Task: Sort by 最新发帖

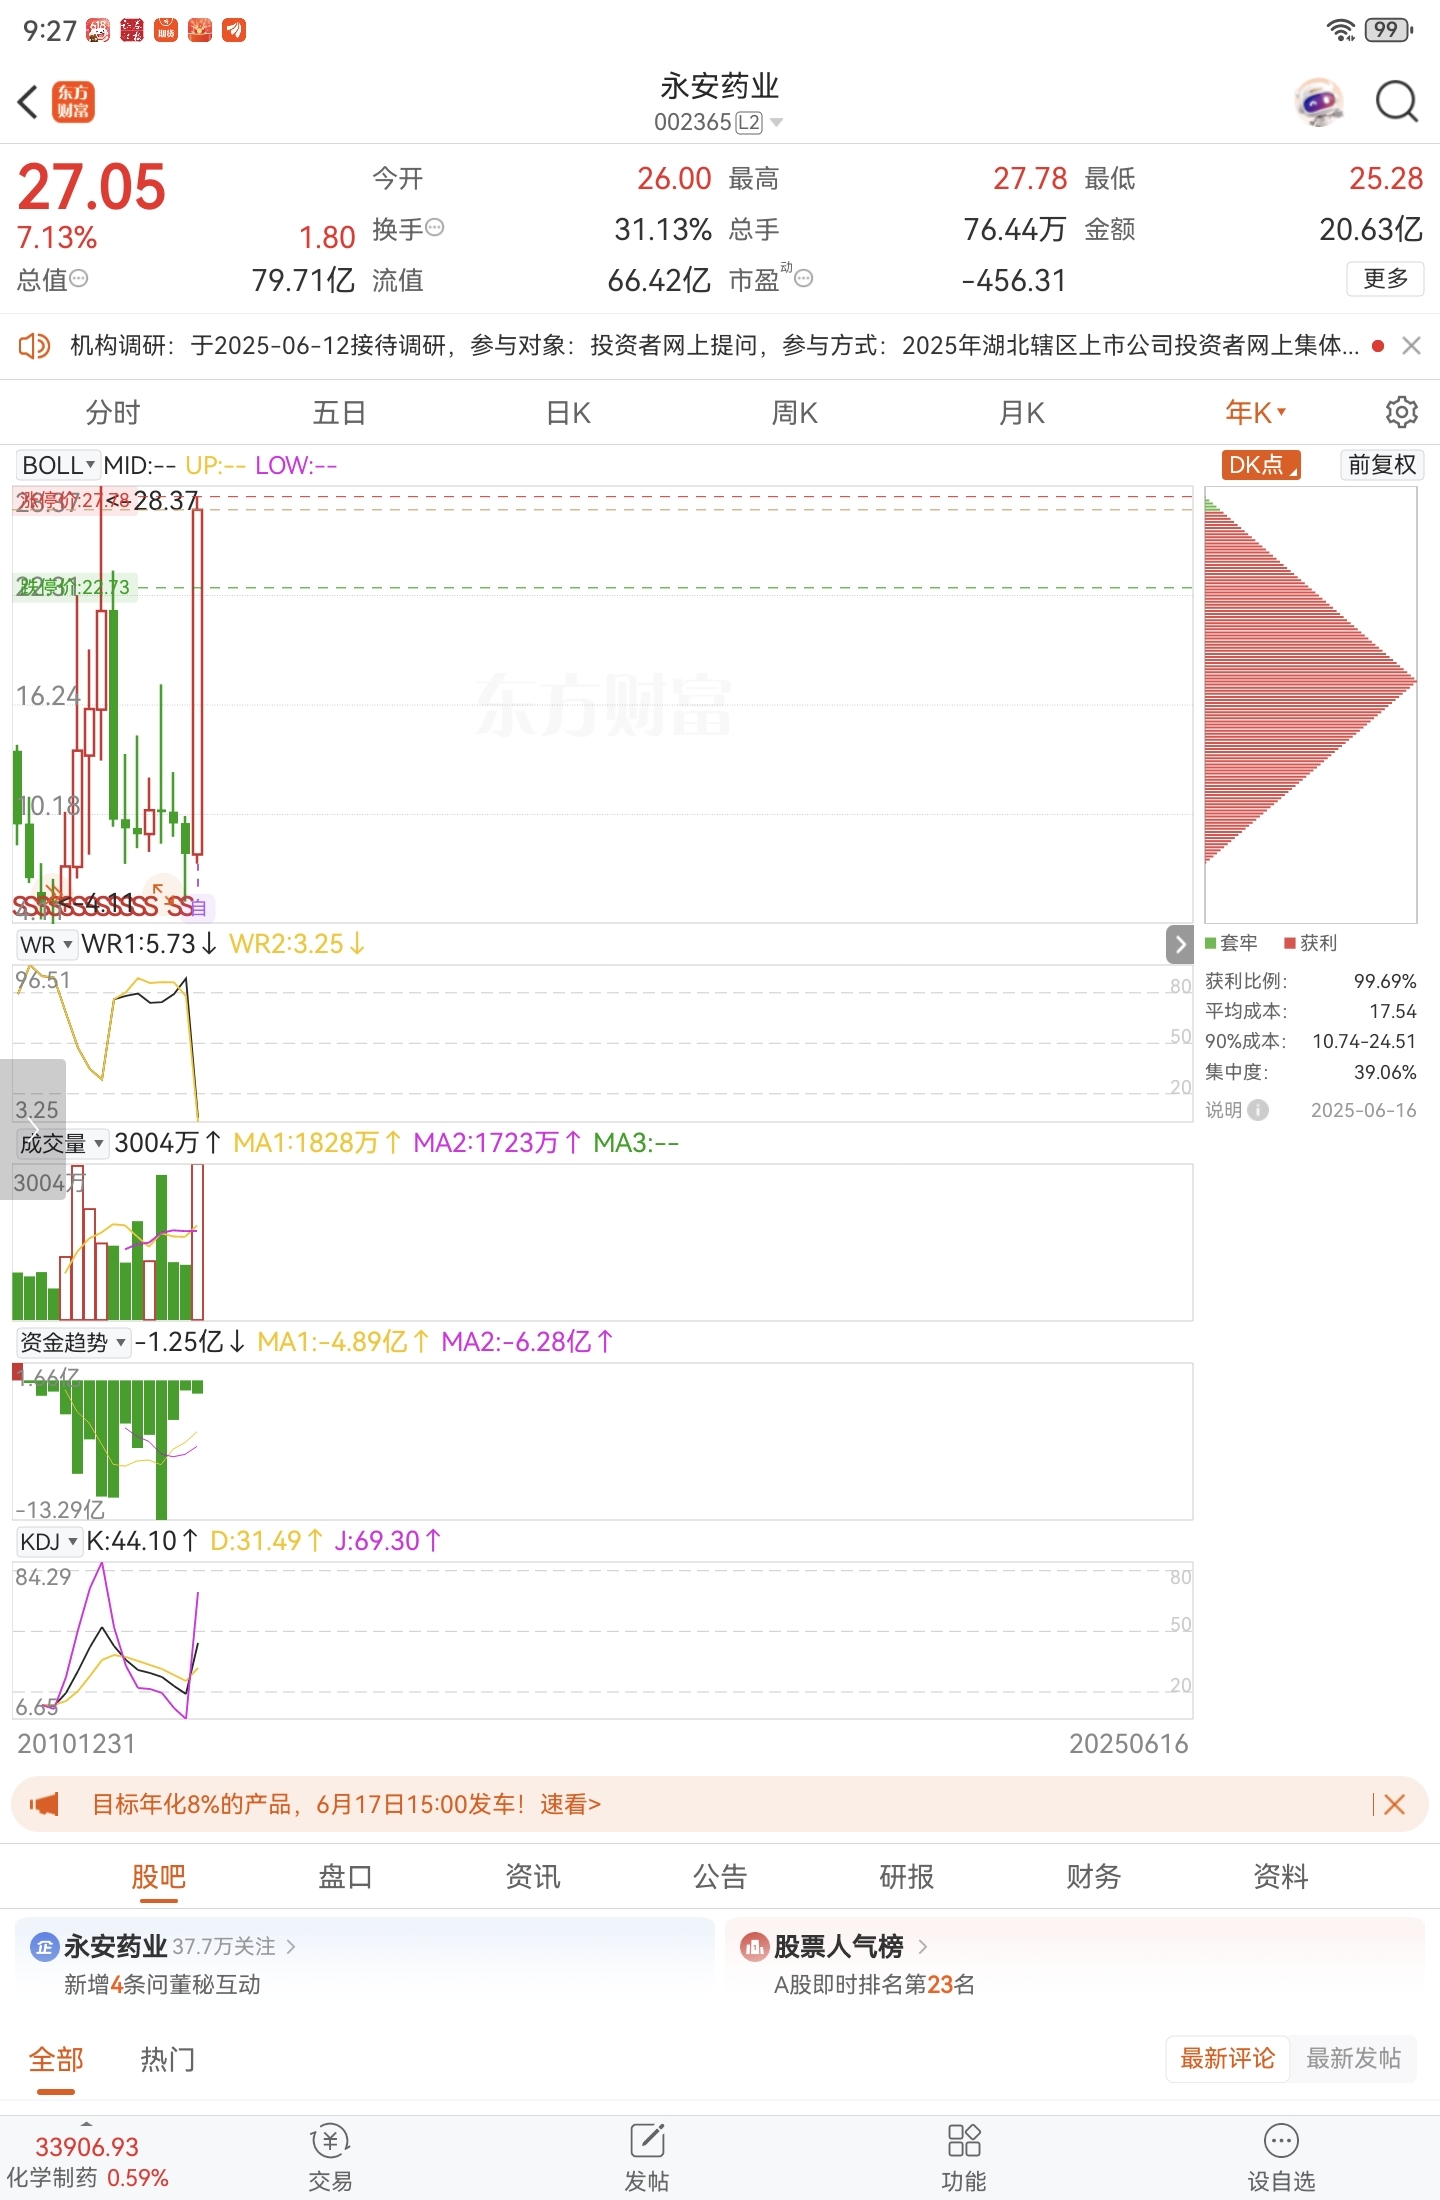Action: coord(1353,2058)
